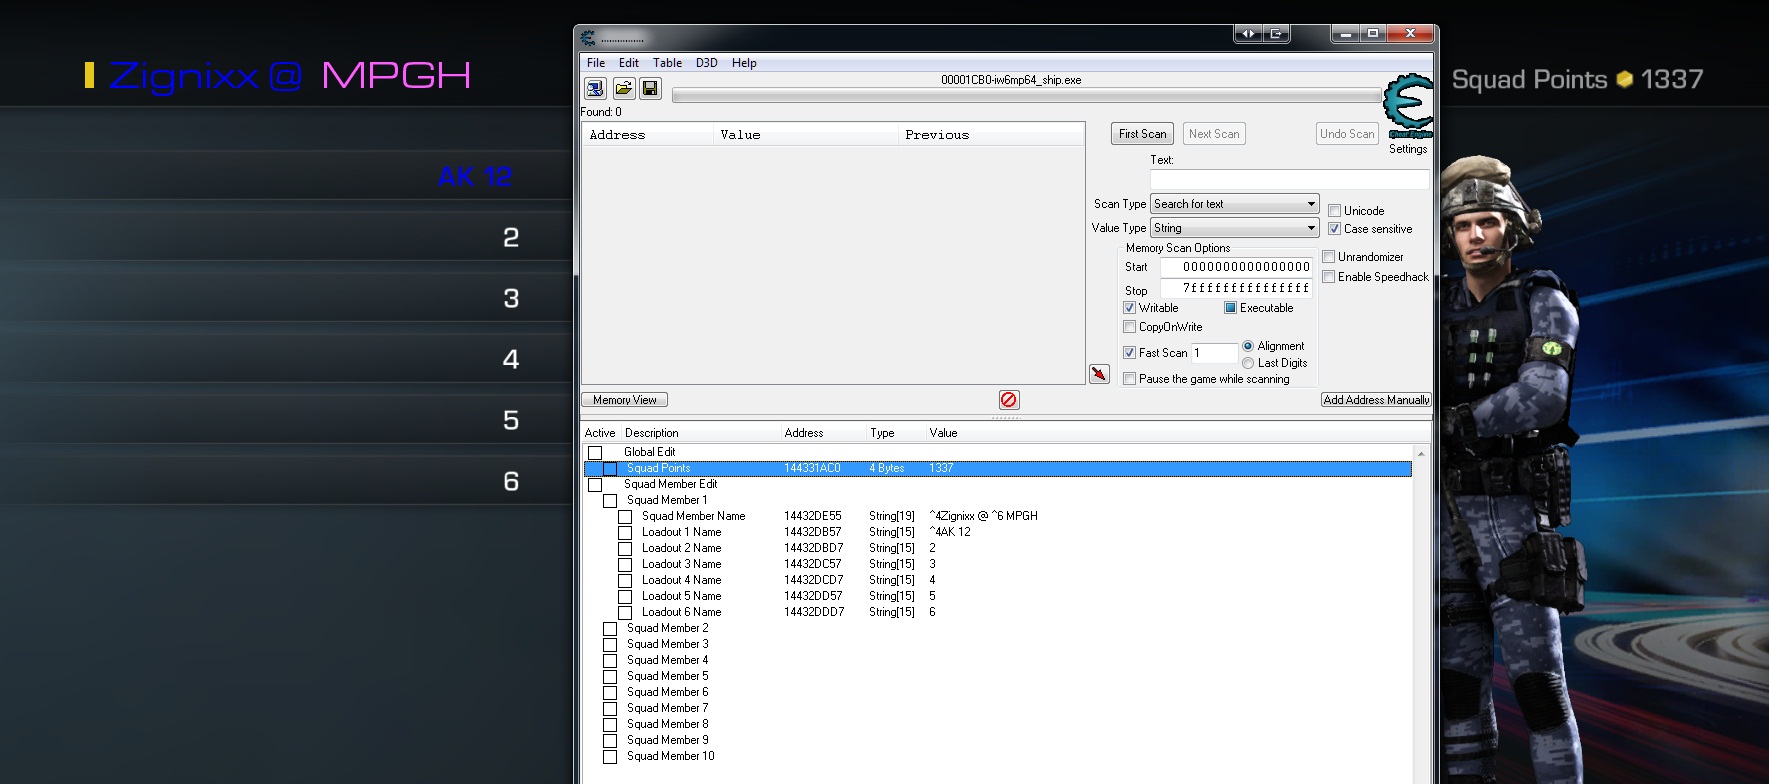The width and height of the screenshot is (1769, 784).
Task: Click address 14432DE55
Action: (813, 516)
